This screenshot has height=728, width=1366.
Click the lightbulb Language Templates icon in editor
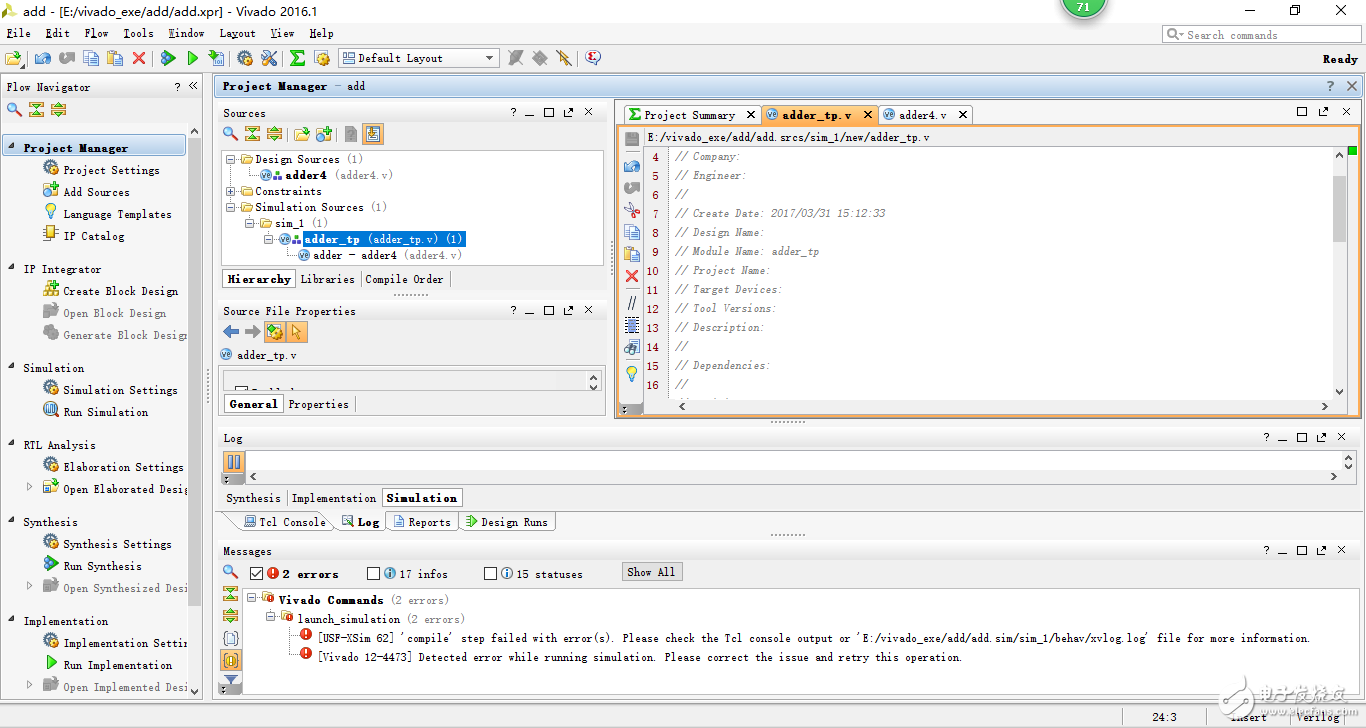pos(631,373)
